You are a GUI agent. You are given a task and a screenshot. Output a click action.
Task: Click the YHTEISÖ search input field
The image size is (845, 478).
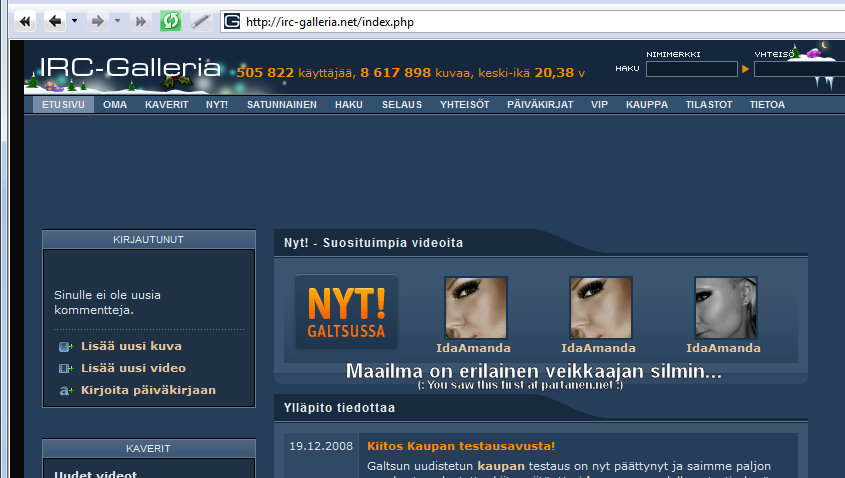(x=799, y=69)
